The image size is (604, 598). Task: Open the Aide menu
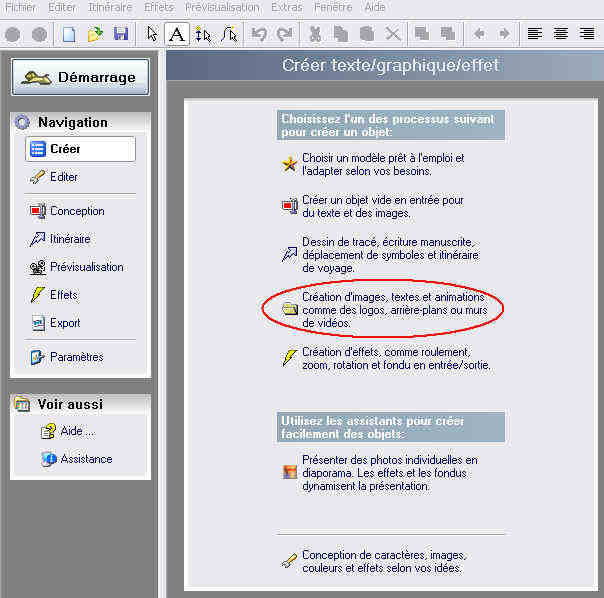point(375,7)
